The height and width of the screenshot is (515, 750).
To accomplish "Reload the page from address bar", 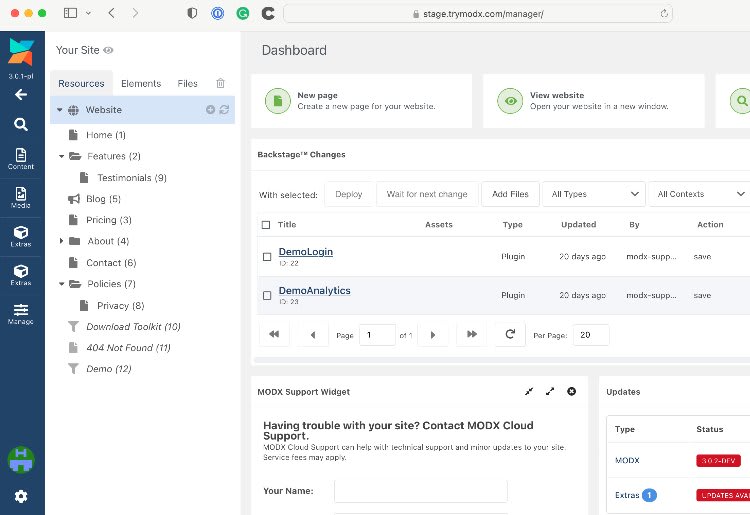I will (664, 13).
